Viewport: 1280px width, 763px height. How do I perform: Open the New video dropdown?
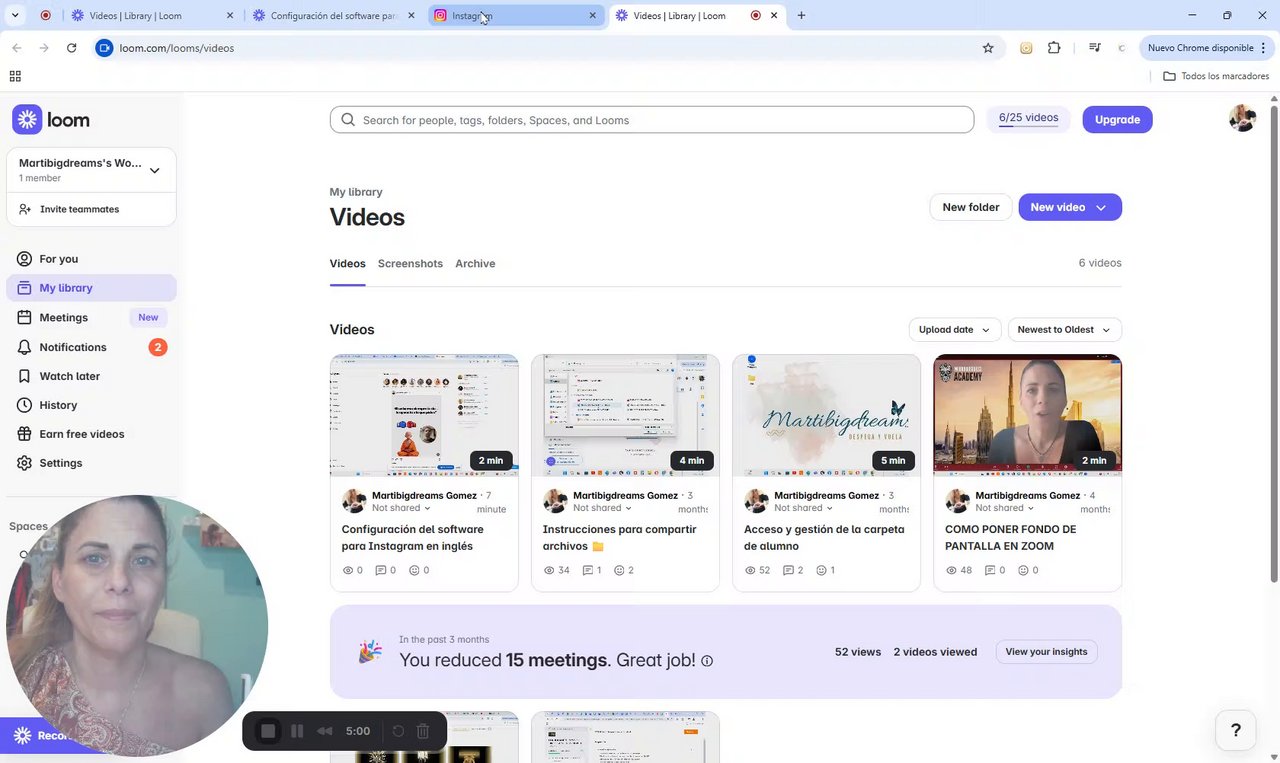coord(1101,207)
